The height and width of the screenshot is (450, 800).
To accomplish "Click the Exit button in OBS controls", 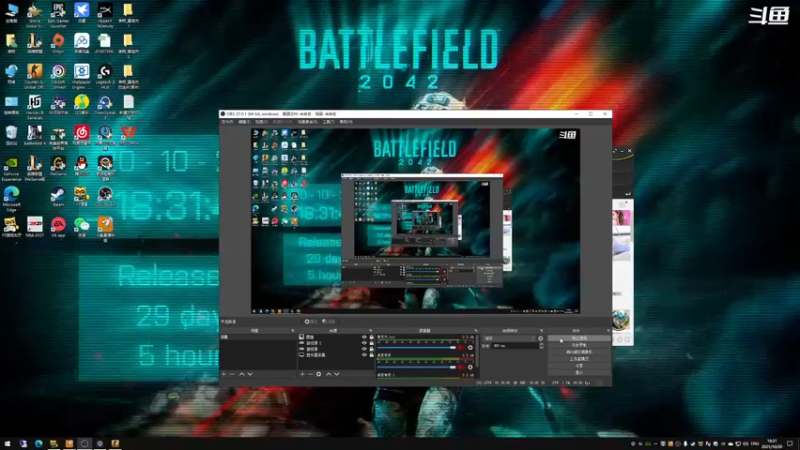I will coord(579,372).
